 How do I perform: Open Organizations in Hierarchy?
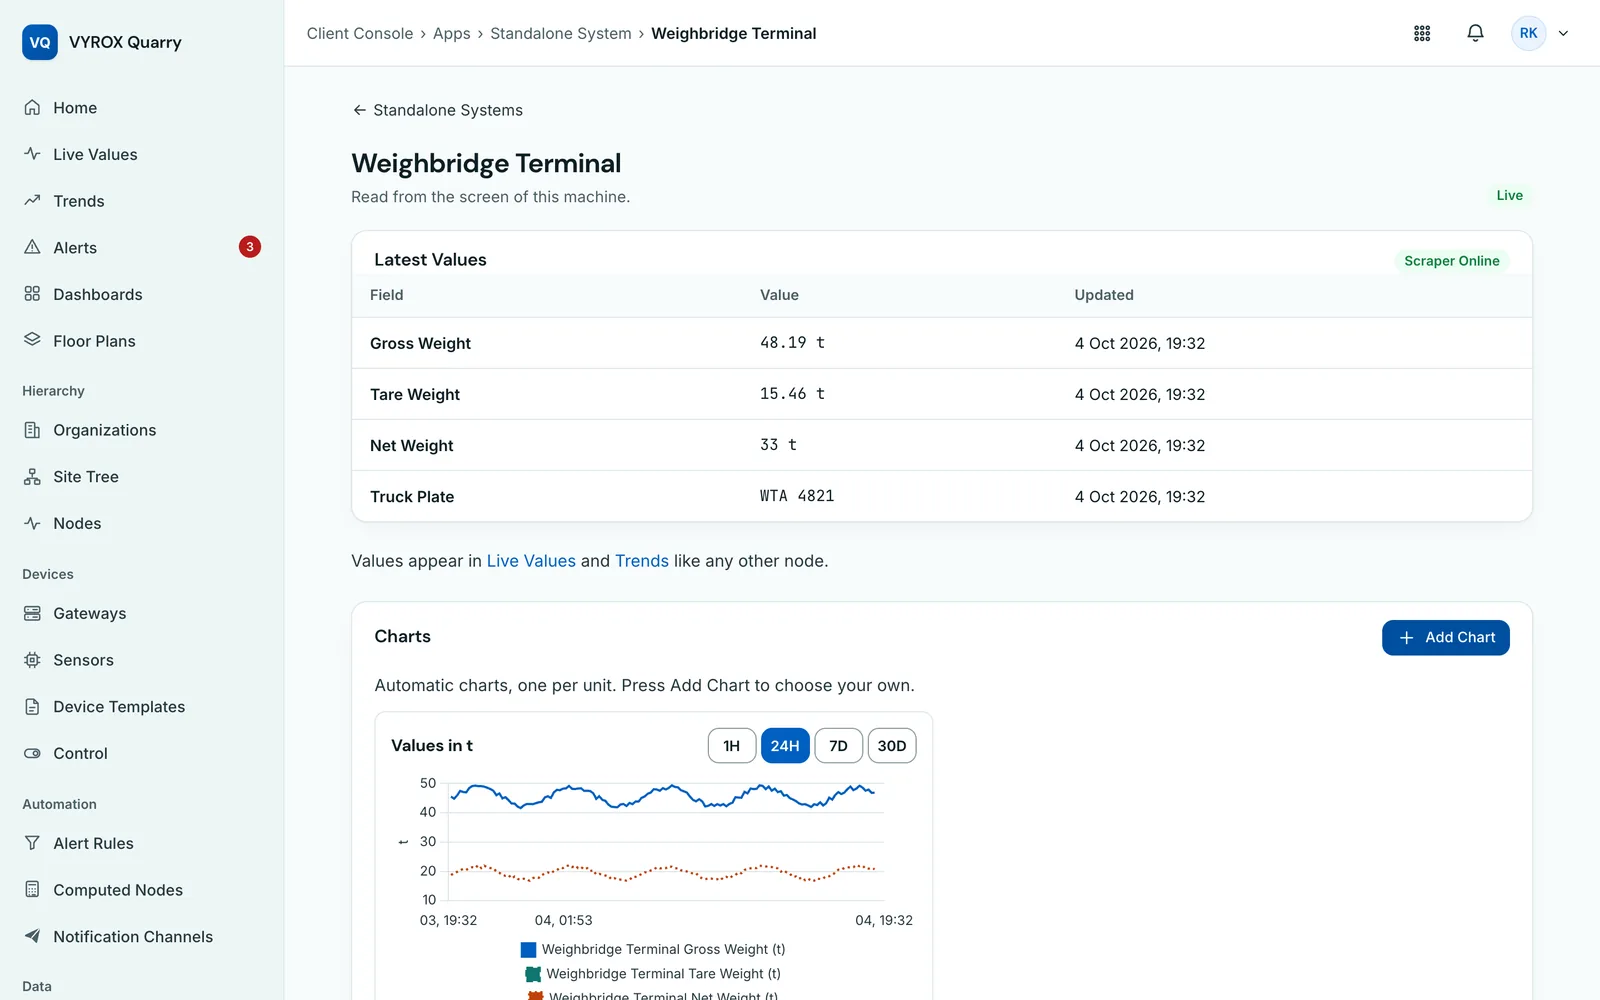(104, 430)
